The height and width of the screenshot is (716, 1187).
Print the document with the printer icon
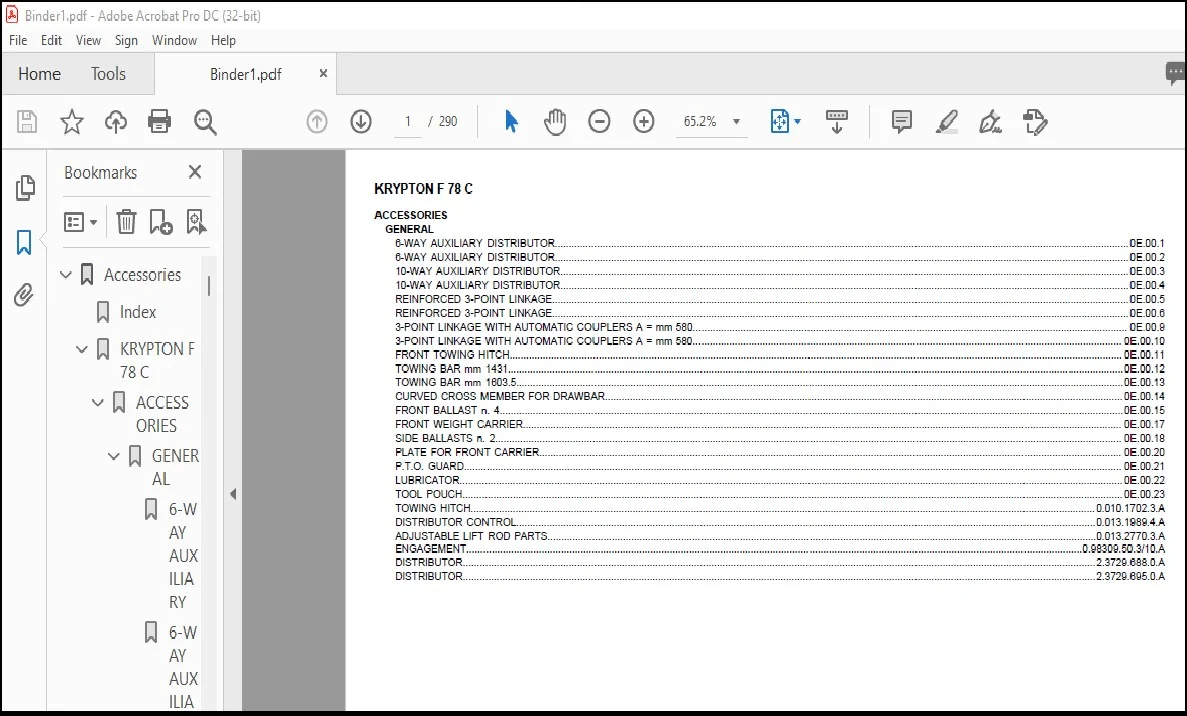point(160,121)
